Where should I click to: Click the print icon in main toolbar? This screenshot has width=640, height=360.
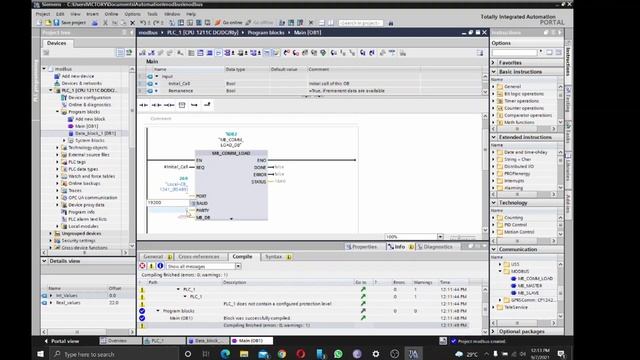pyautogui.click(x=95, y=23)
